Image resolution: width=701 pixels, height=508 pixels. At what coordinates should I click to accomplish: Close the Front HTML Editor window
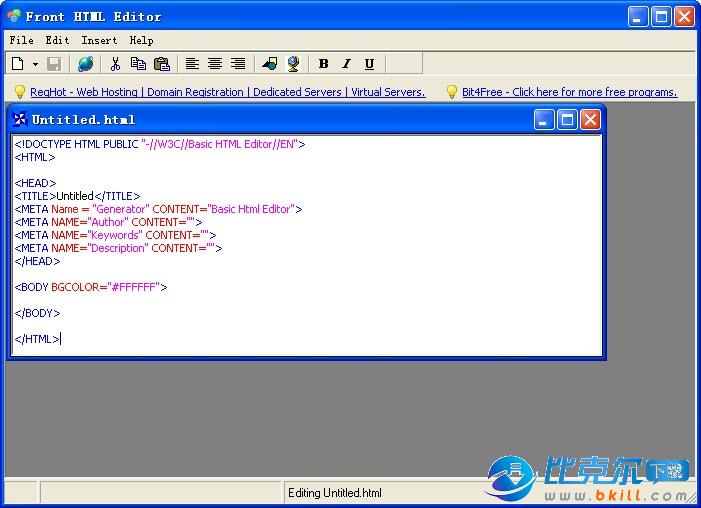coord(684,17)
